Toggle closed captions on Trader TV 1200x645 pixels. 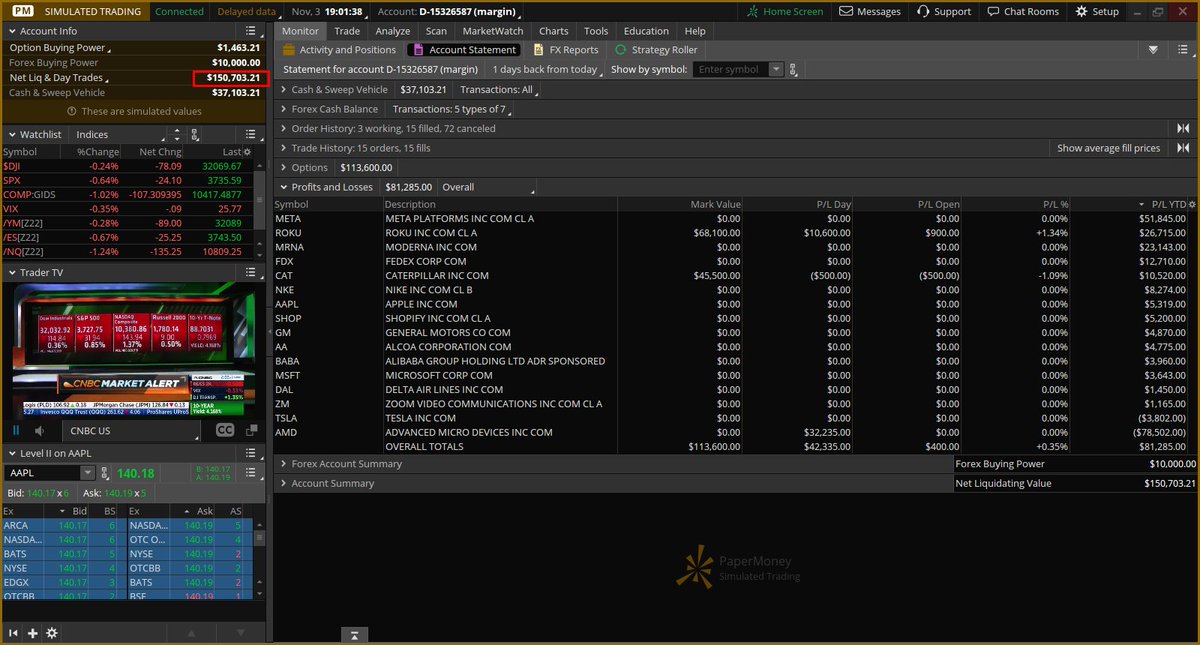tap(225, 430)
